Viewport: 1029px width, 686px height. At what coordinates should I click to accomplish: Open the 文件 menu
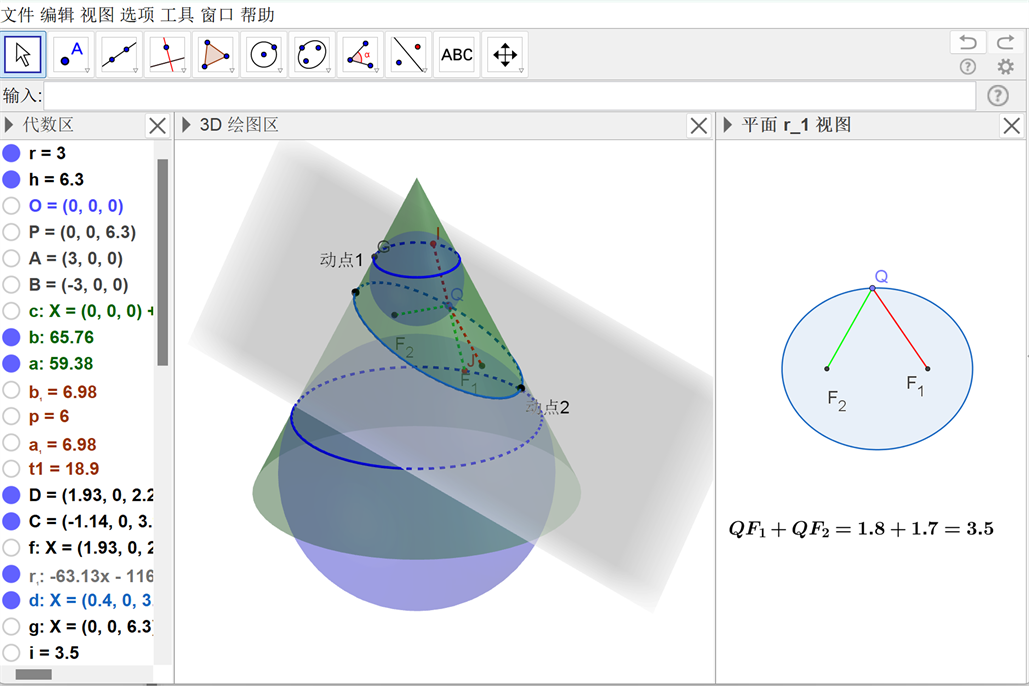18,15
